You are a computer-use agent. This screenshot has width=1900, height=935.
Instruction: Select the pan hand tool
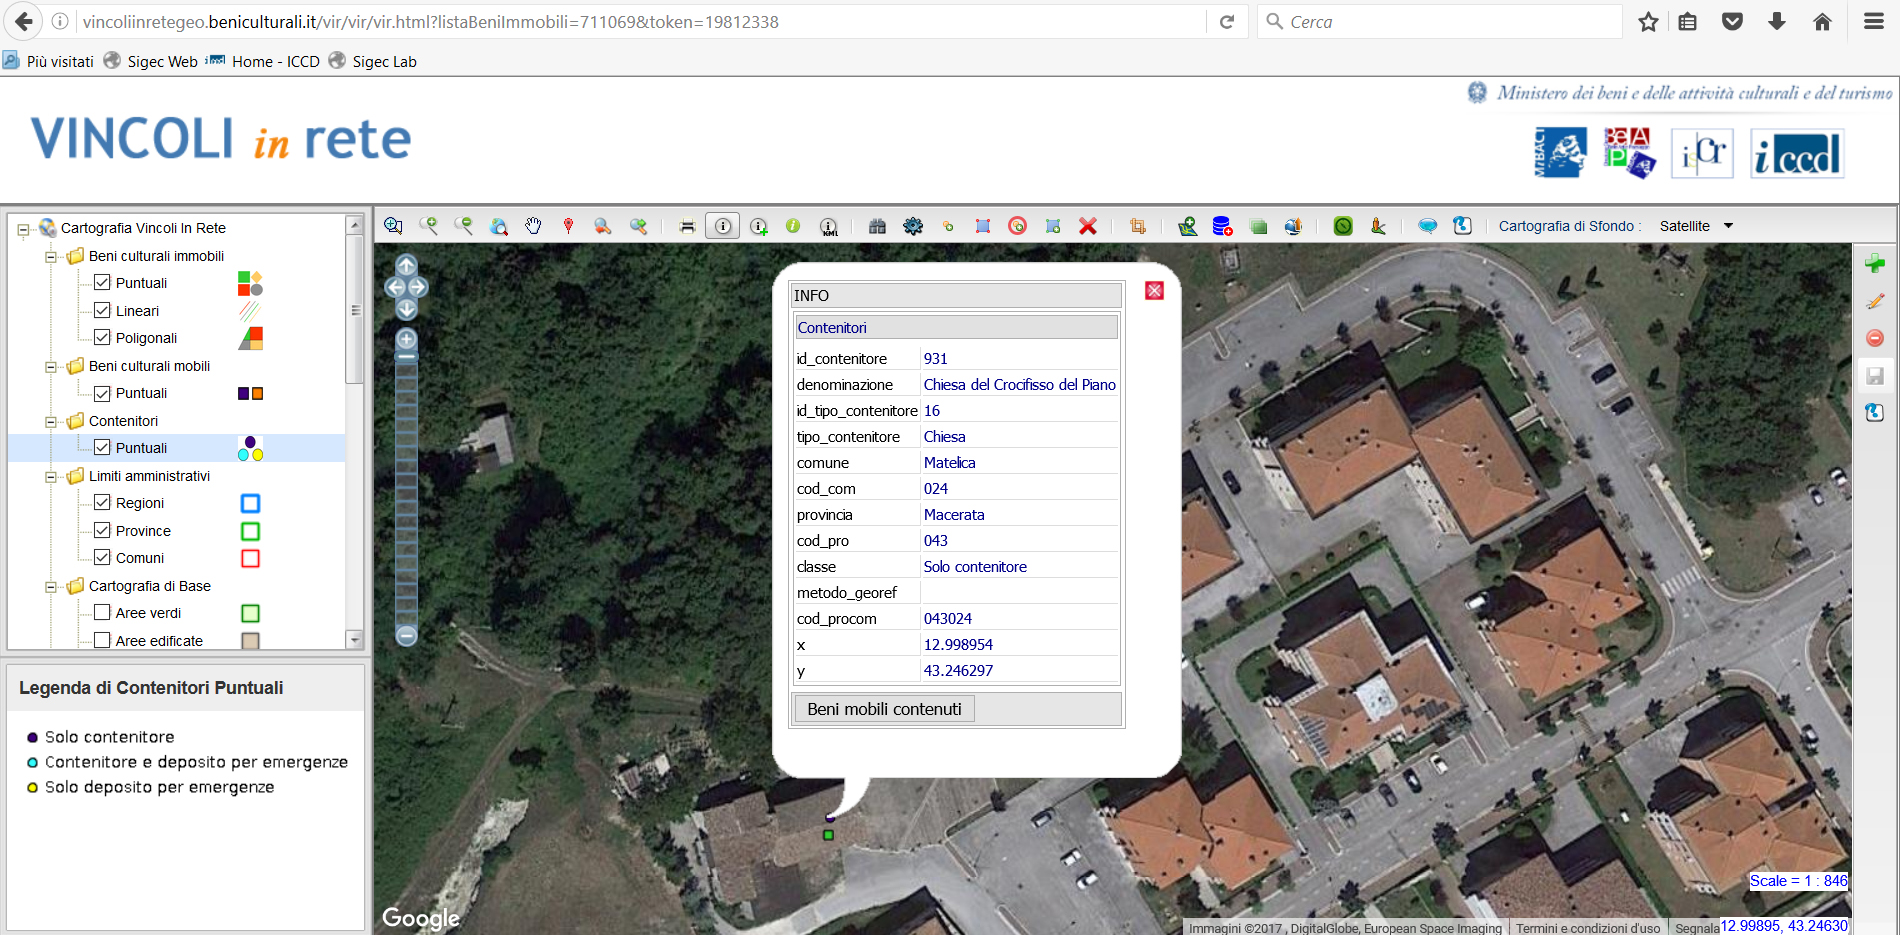point(533,226)
